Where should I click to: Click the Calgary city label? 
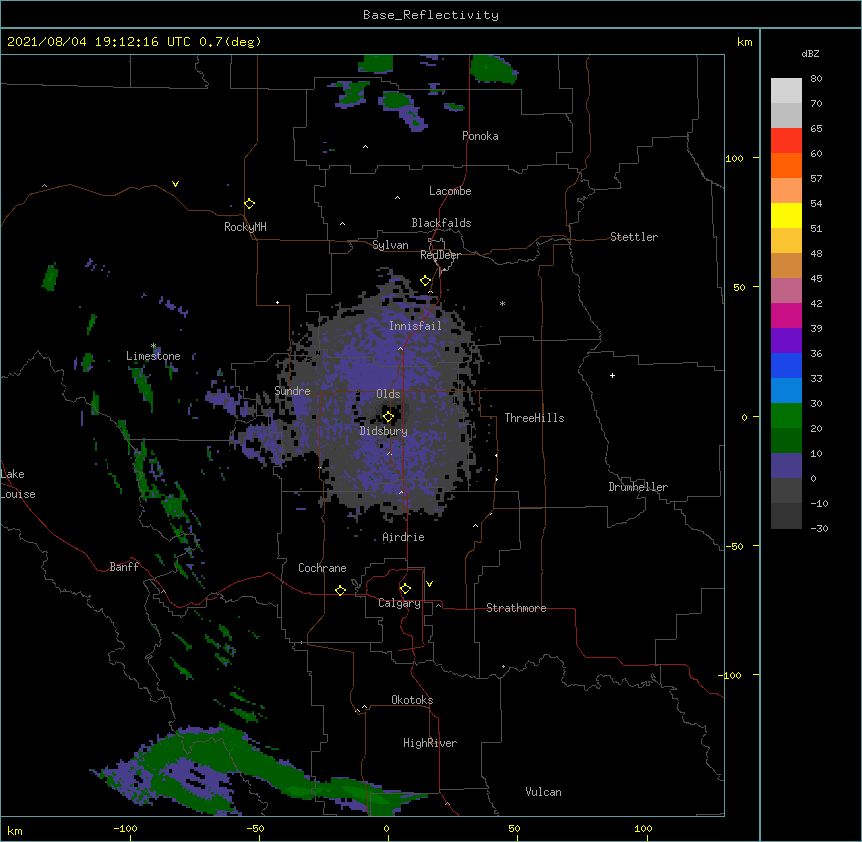[x=399, y=603]
